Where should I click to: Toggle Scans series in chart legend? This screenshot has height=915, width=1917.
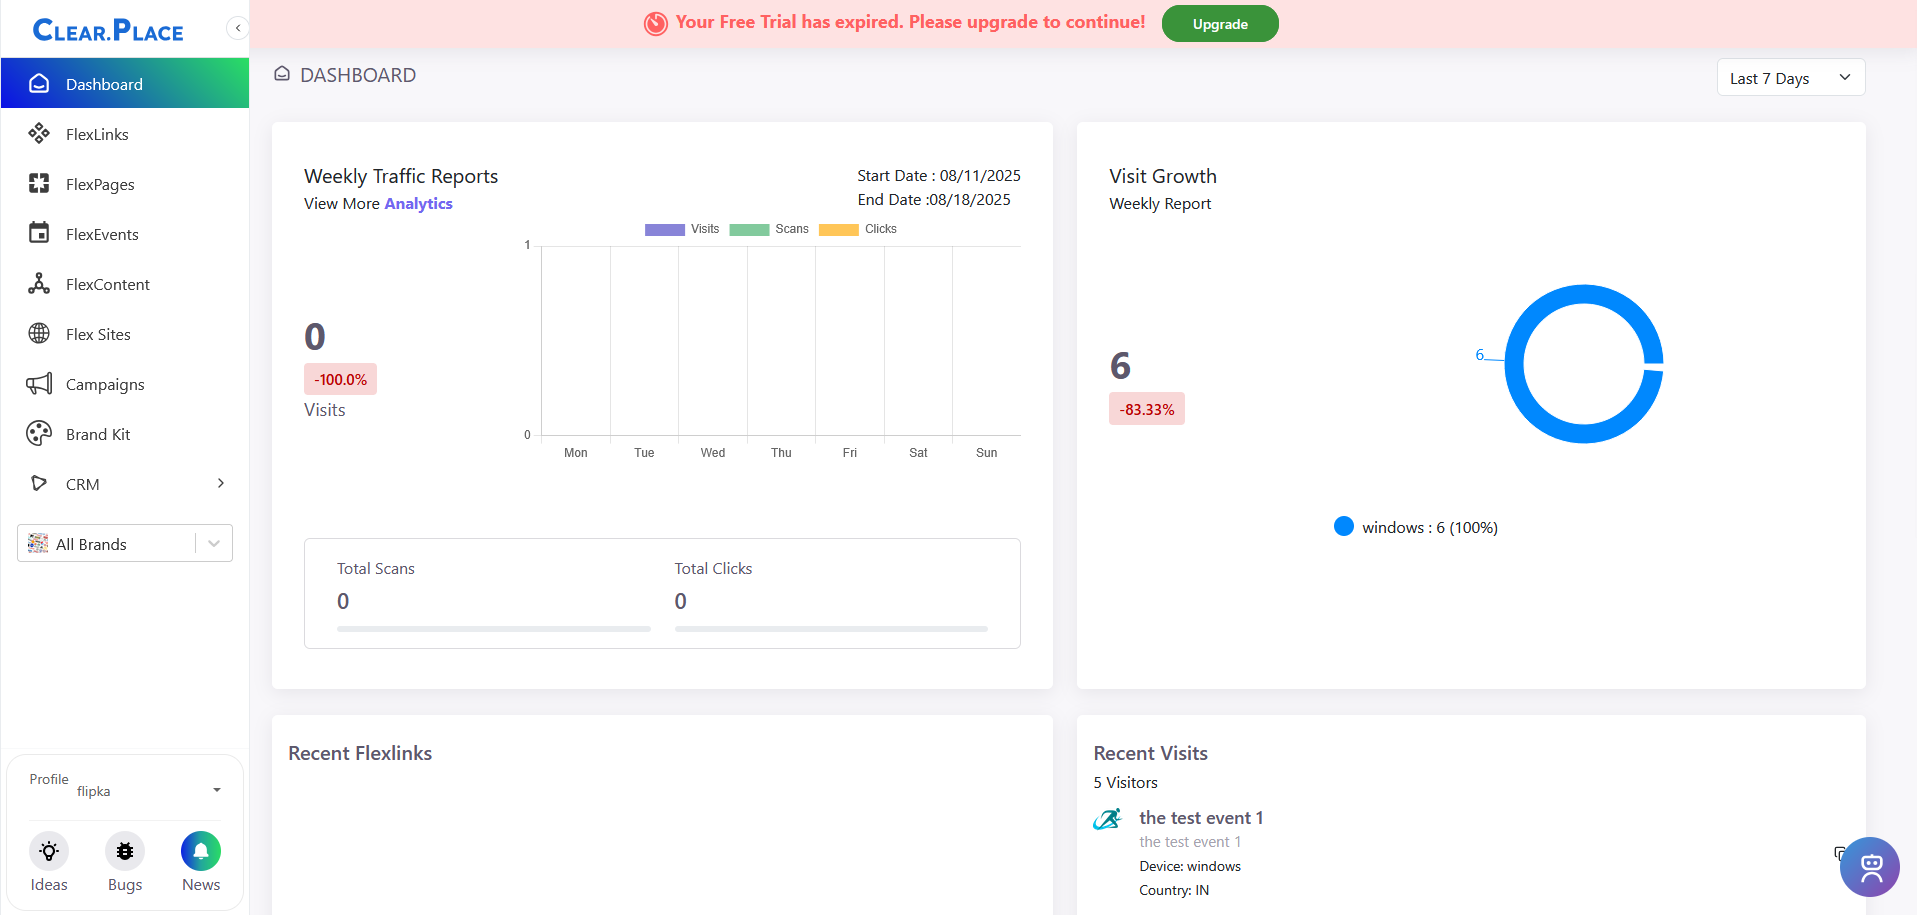(x=769, y=229)
